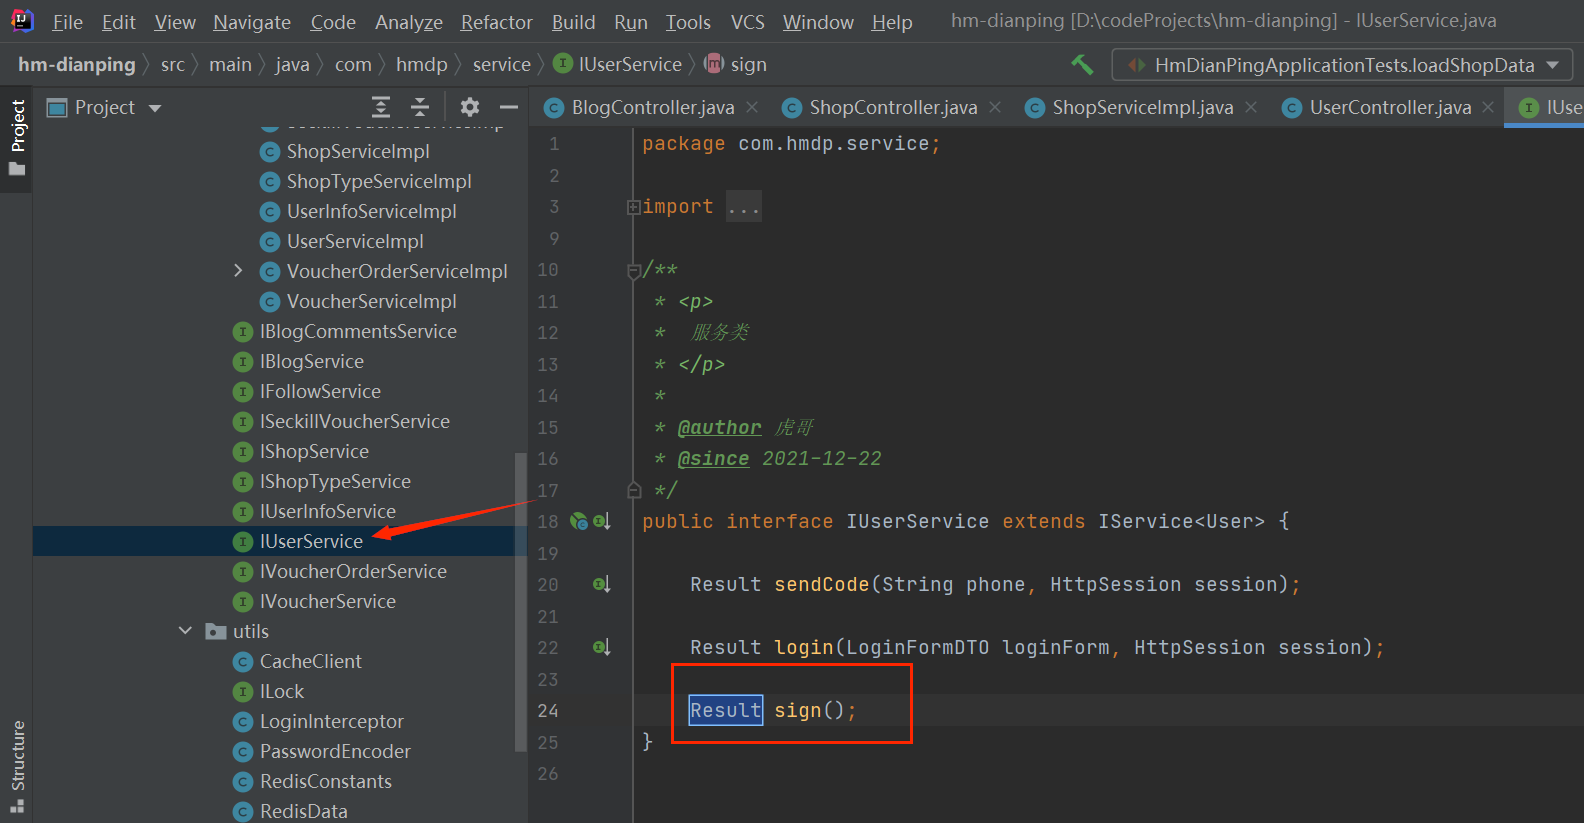Switch to the ShopController.java tab

point(893,107)
